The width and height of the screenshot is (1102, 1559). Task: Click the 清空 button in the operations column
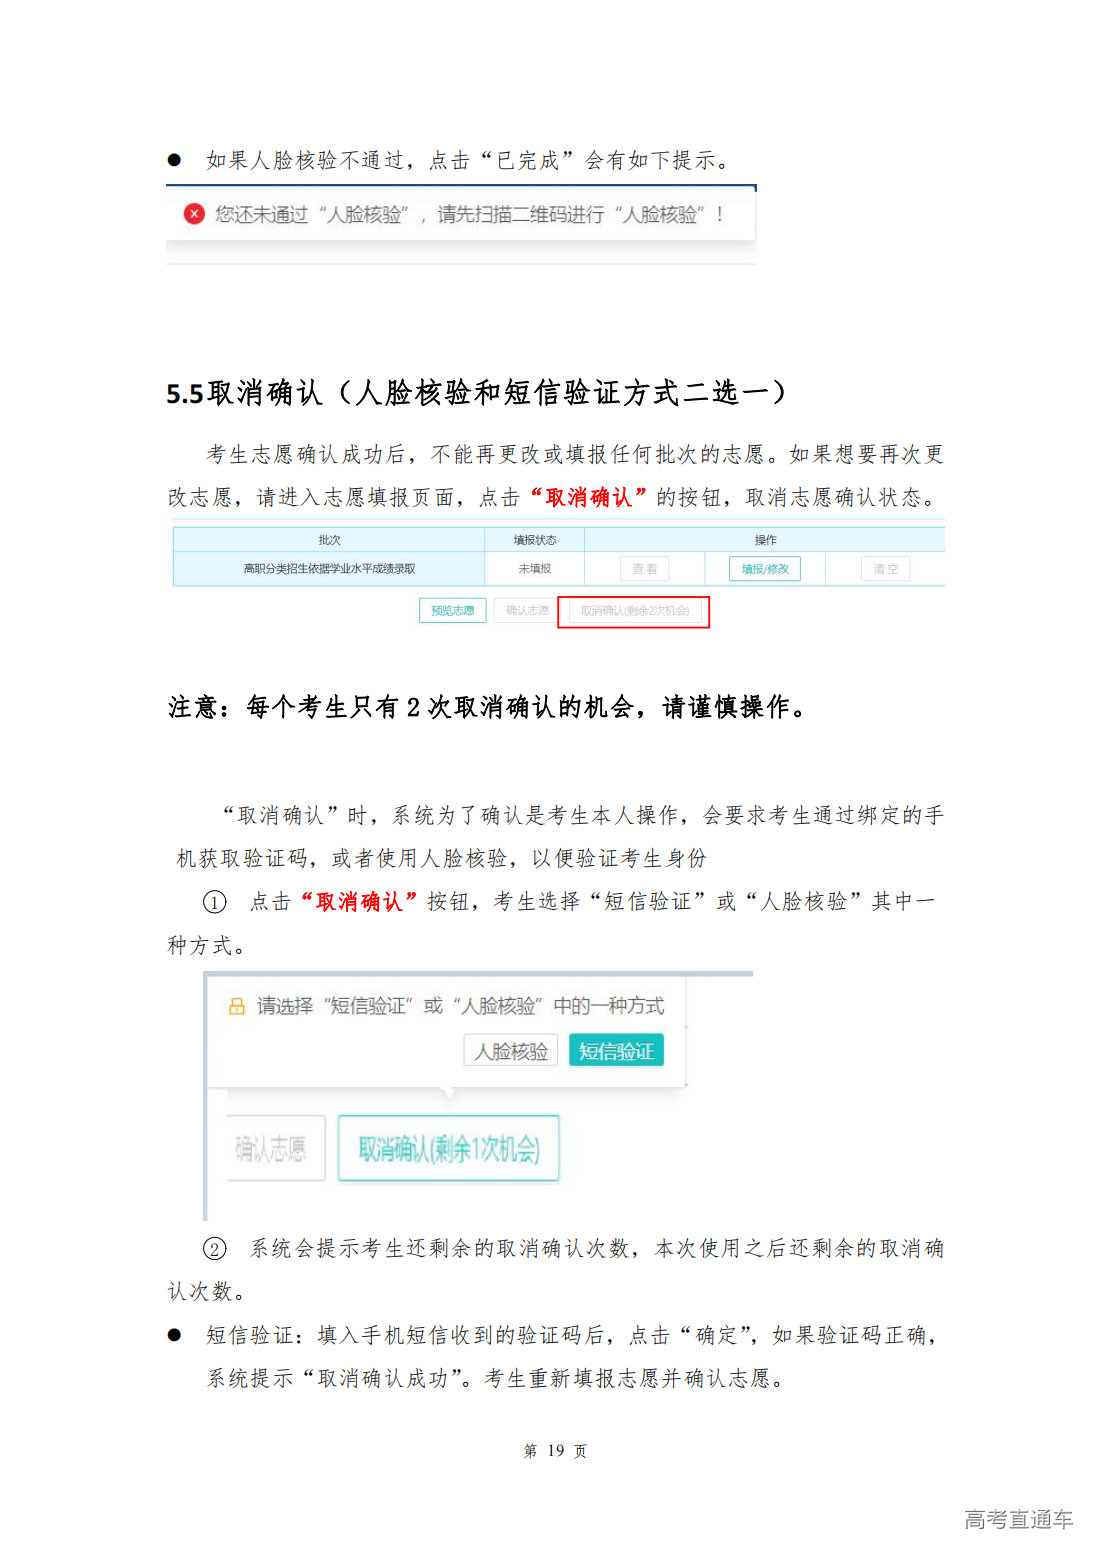[885, 569]
